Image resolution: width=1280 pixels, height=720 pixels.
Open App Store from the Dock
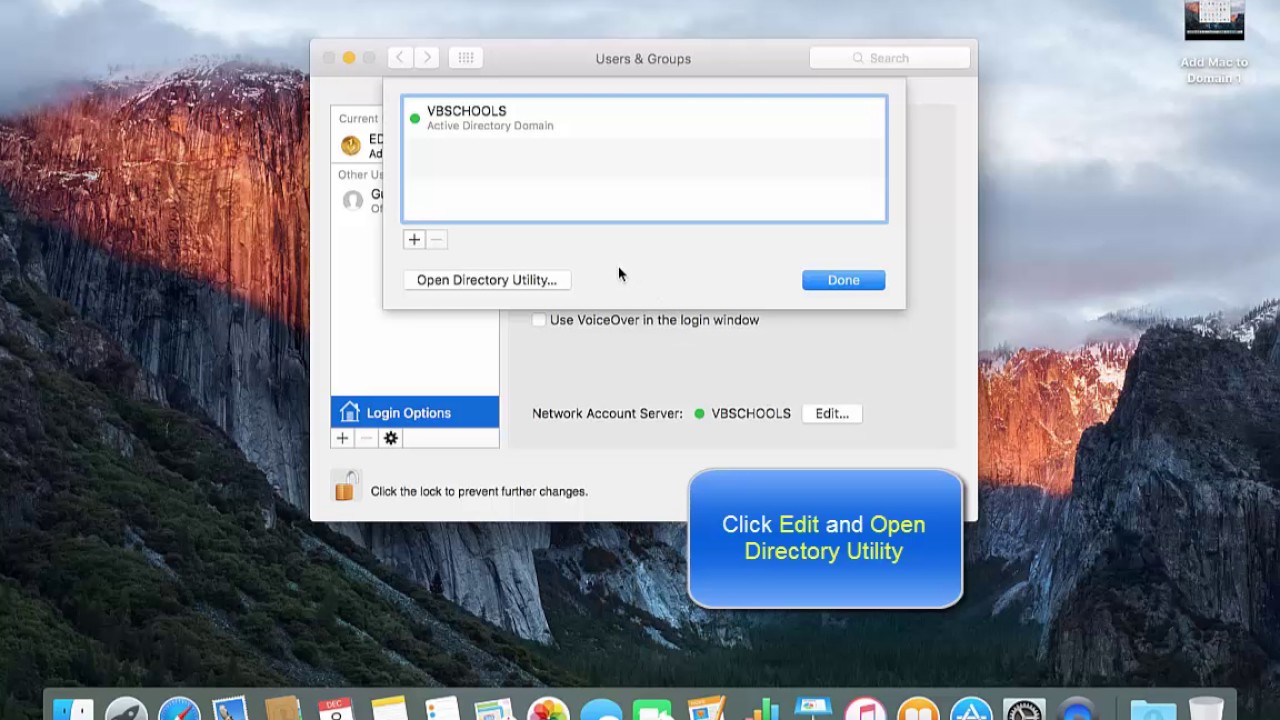point(971,710)
